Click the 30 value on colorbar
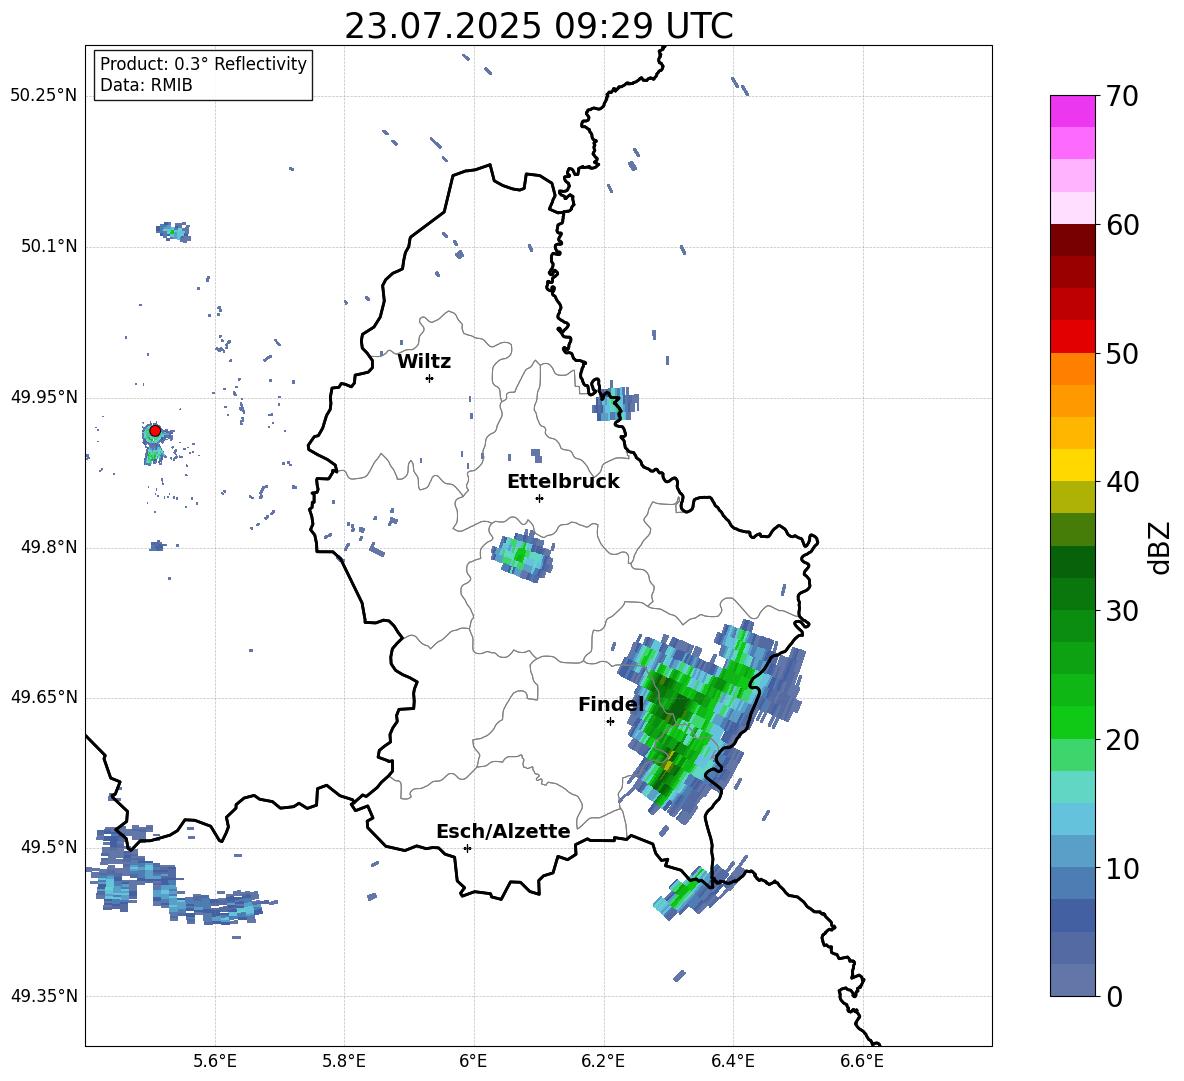The image size is (1184, 1081). click(x=1122, y=611)
